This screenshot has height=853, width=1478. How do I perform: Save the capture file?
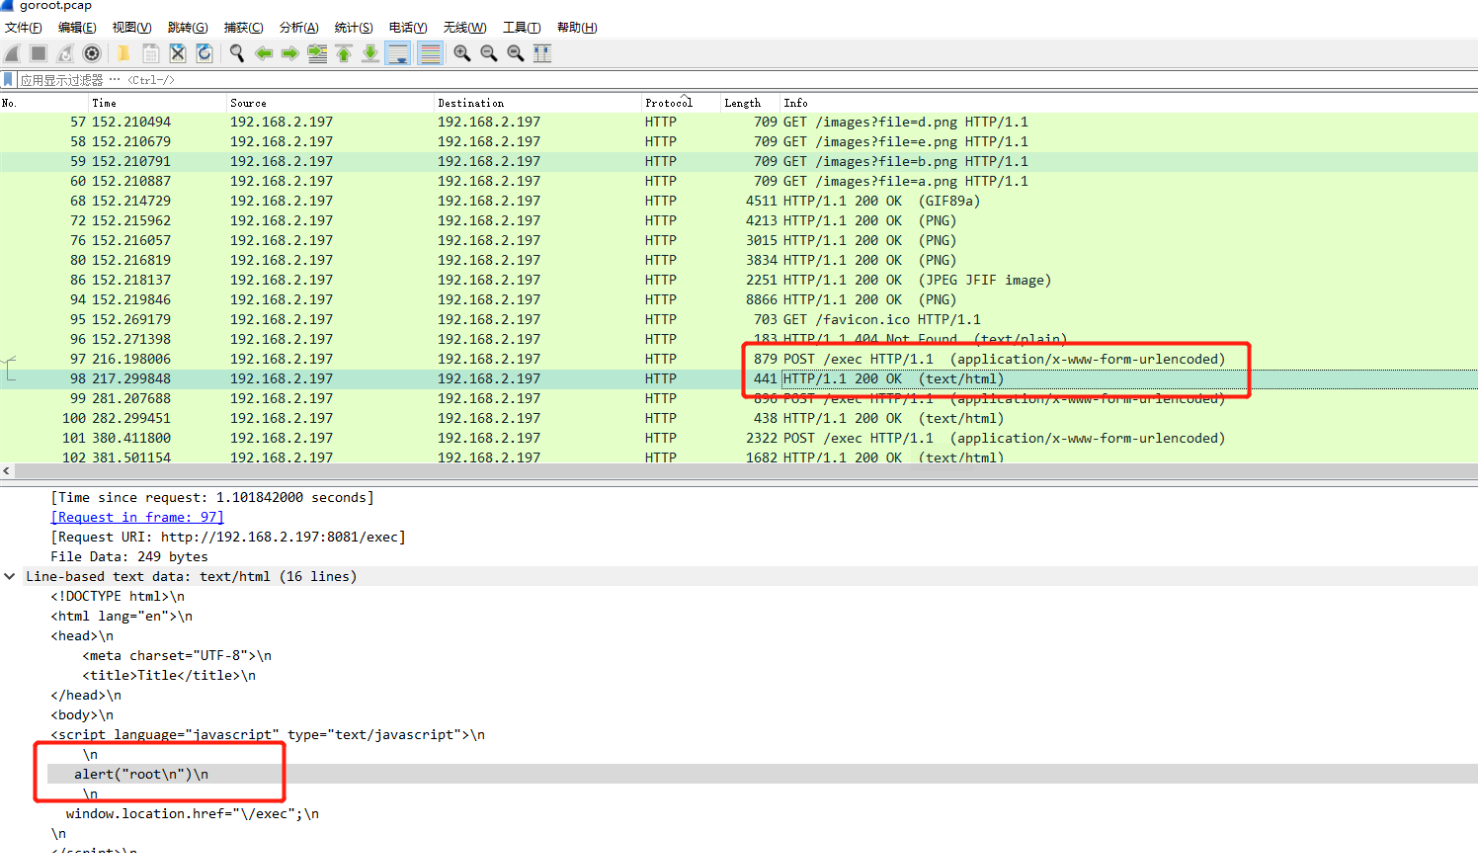(151, 53)
